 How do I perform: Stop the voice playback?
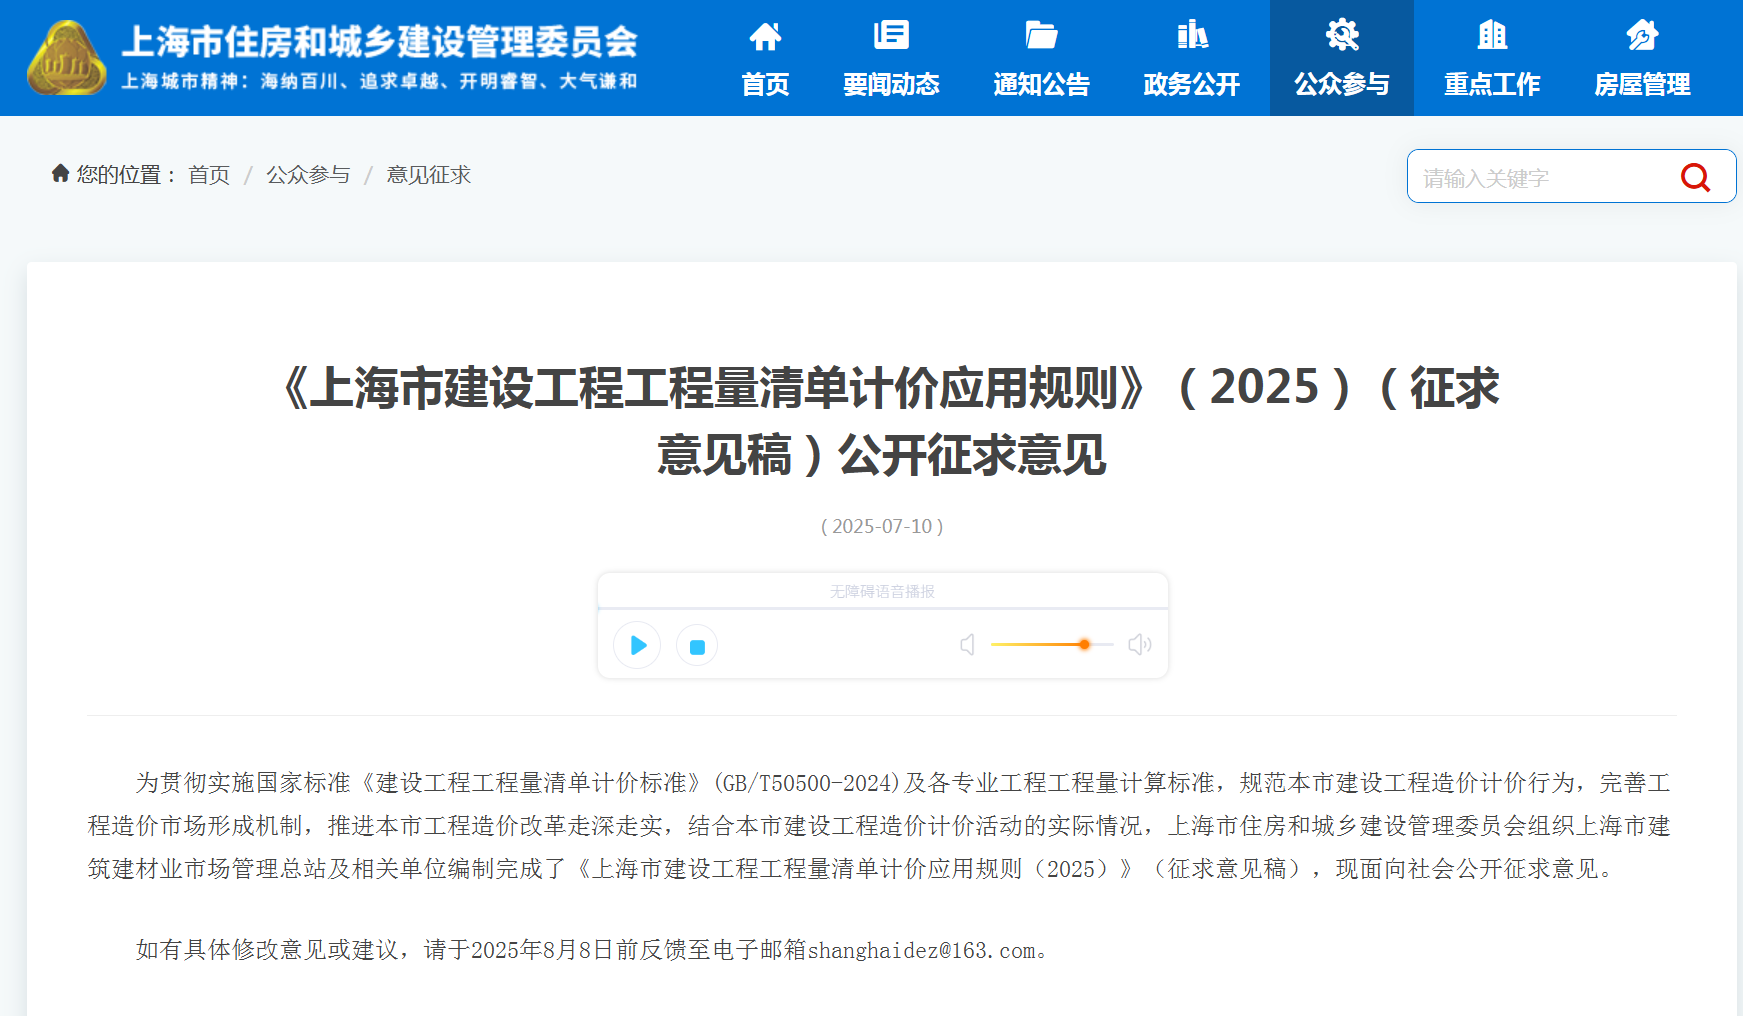(x=697, y=645)
